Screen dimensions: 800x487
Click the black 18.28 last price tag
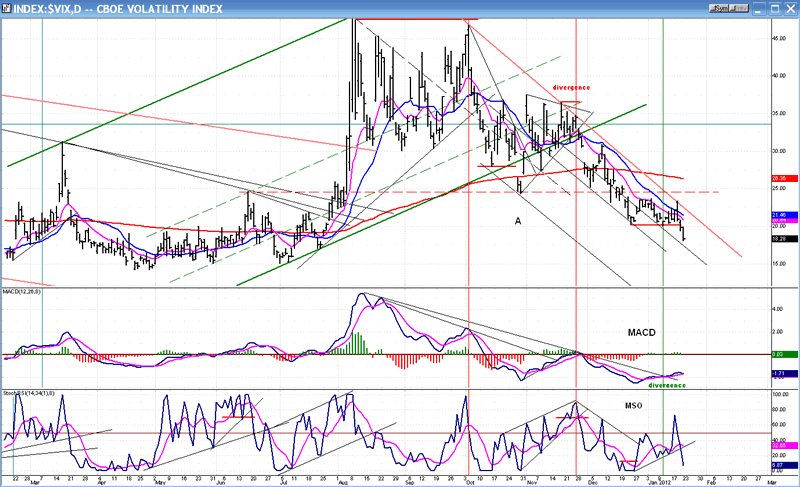[x=783, y=240]
